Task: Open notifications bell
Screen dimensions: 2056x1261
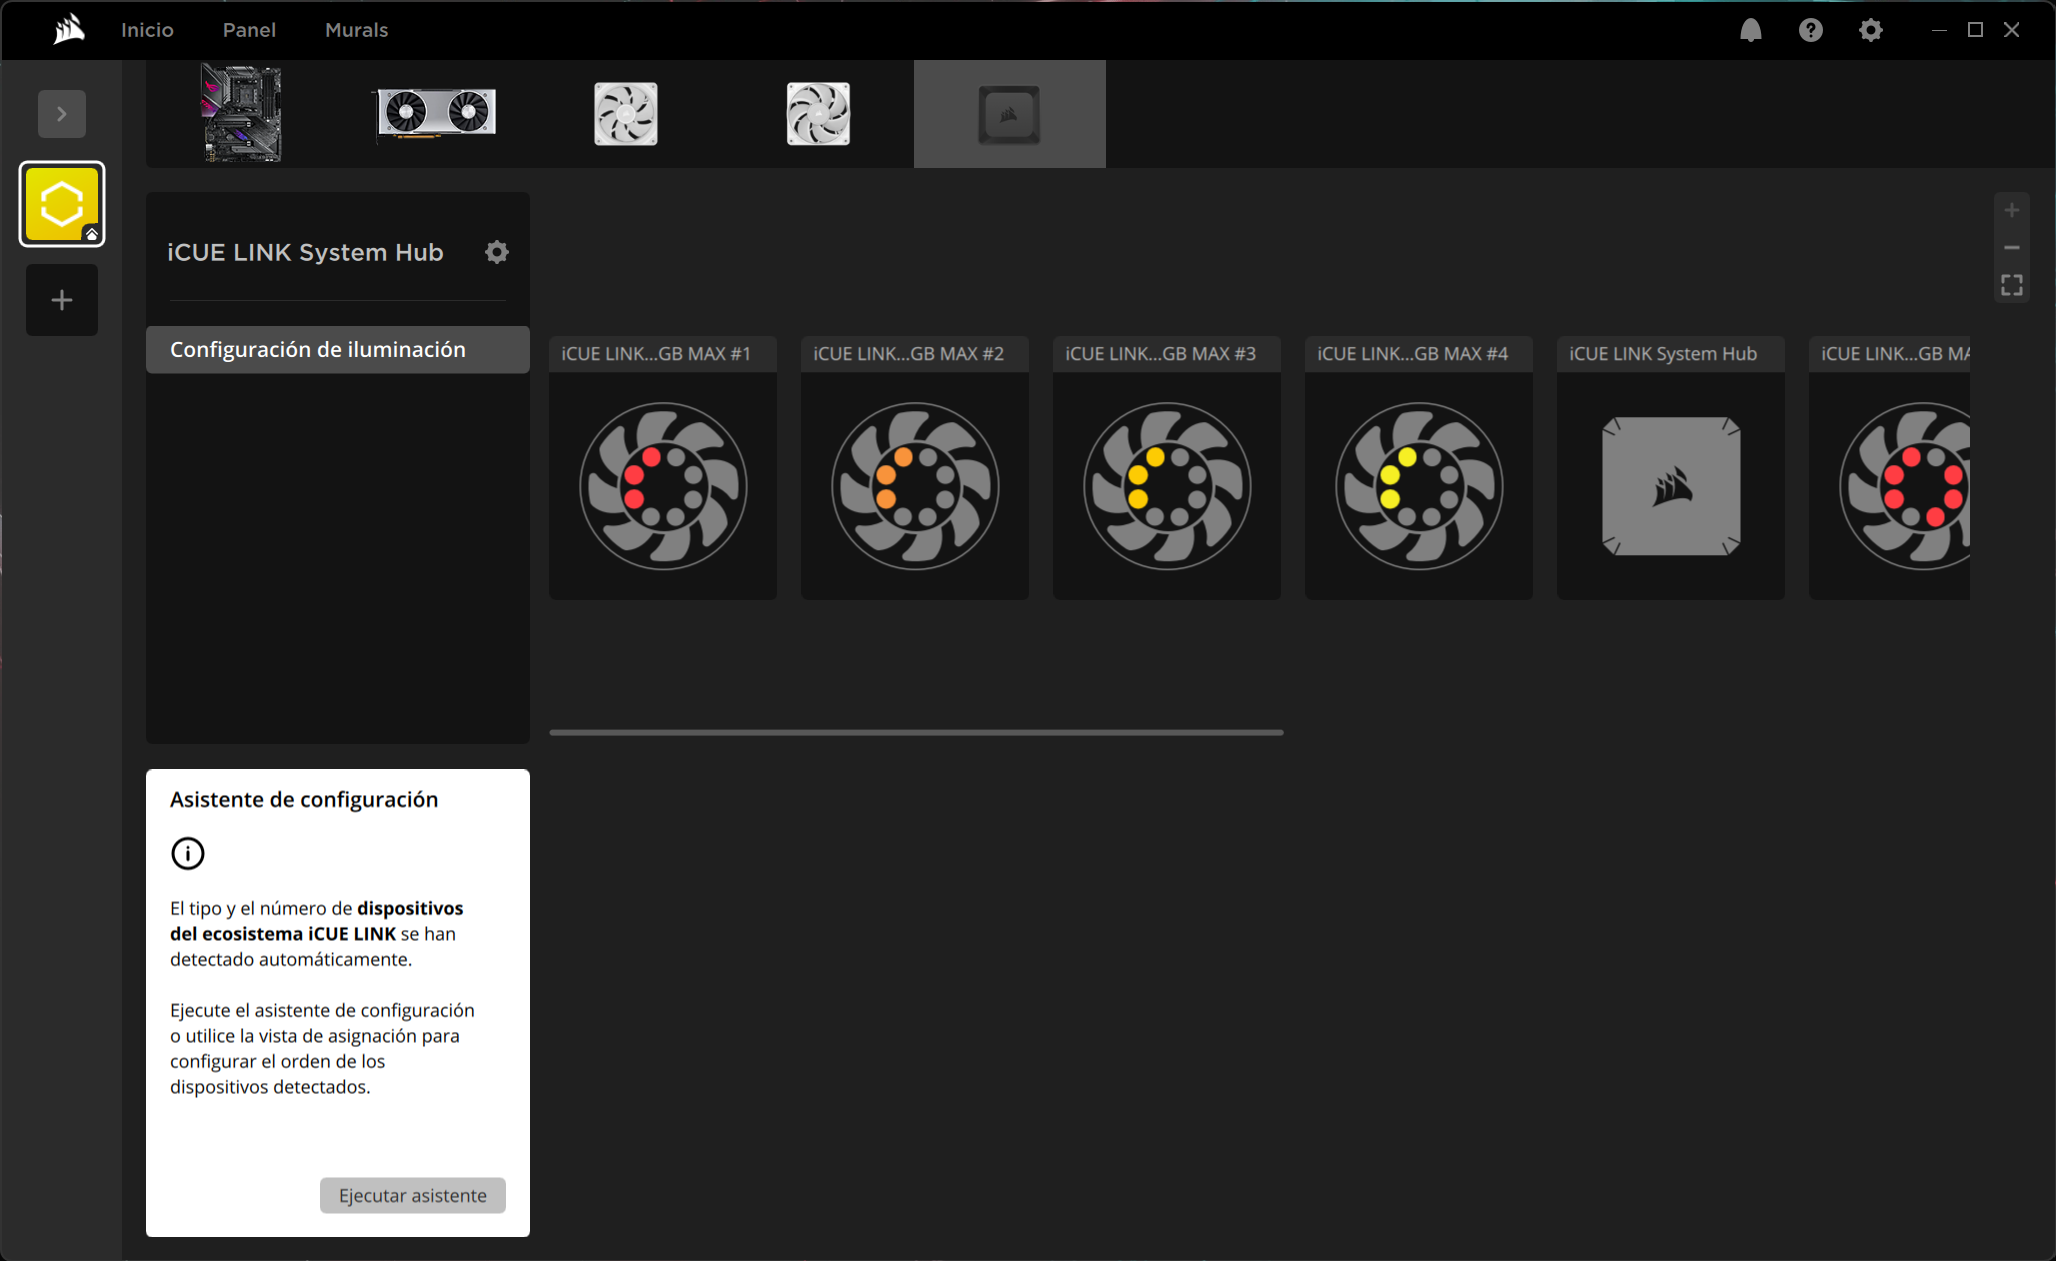Action: [x=1750, y=30]
